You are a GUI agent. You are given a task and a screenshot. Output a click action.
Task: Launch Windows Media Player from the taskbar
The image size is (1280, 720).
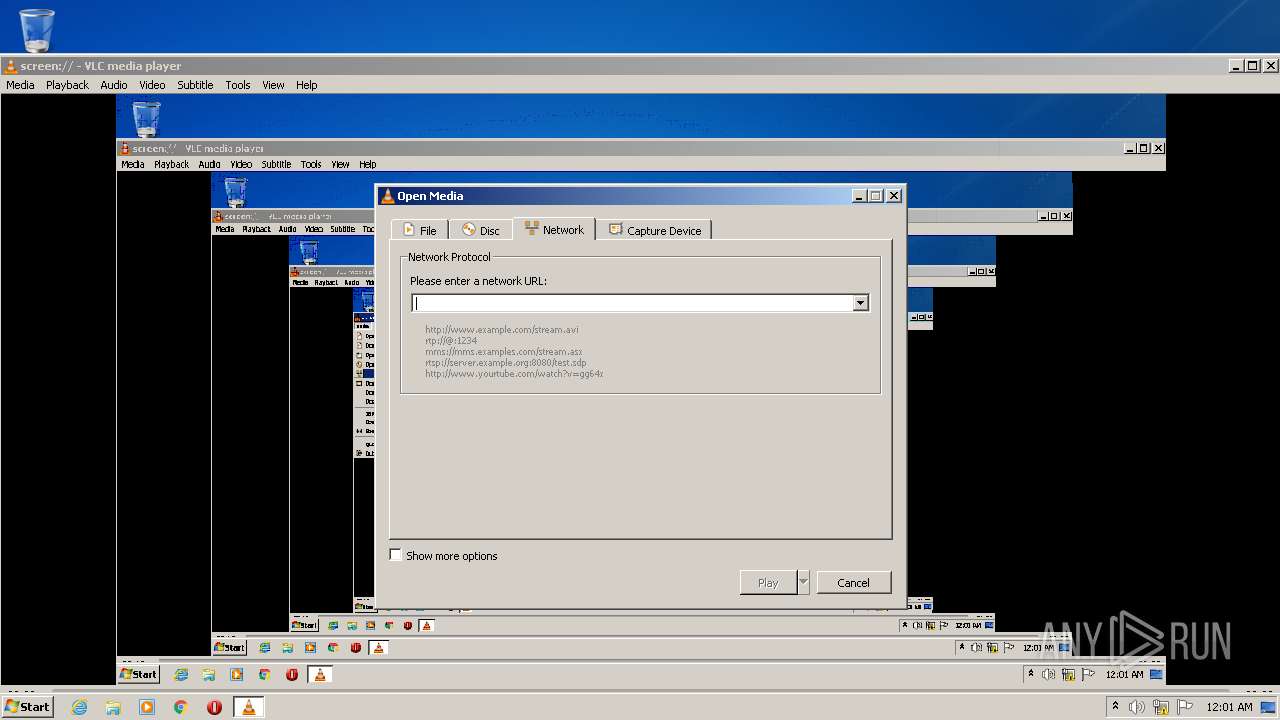(x=147, y=707)
